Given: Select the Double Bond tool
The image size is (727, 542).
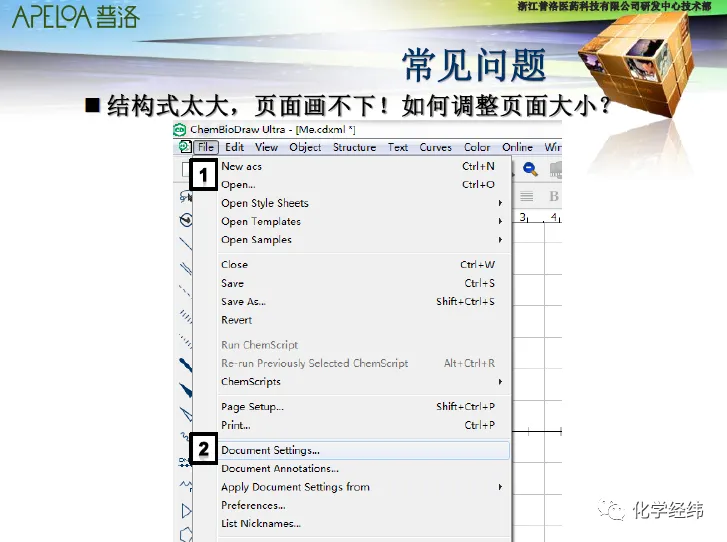Looking at the screenshot, I should (185, 268).
